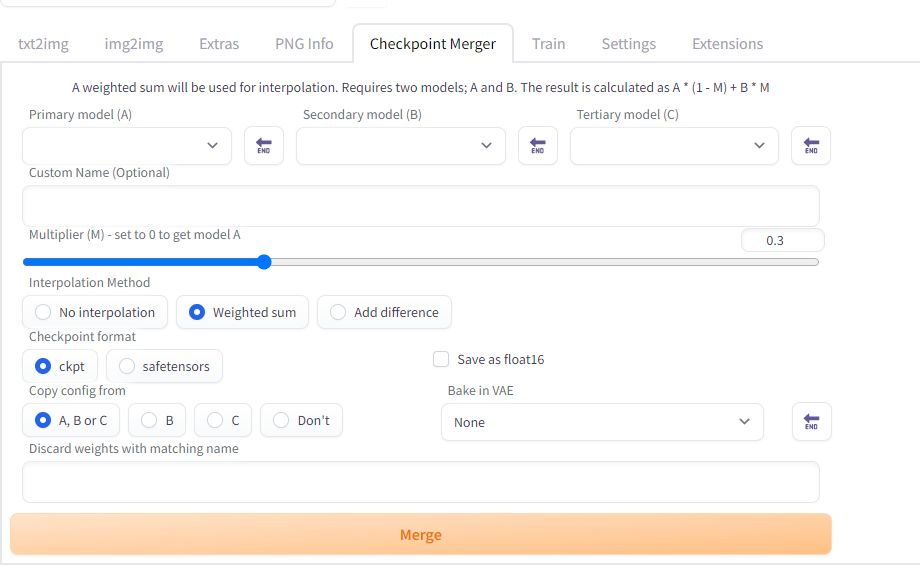The image size is (920, 582).
Task: Switch to the txt2img tab
Action: (x=43, y=44)
